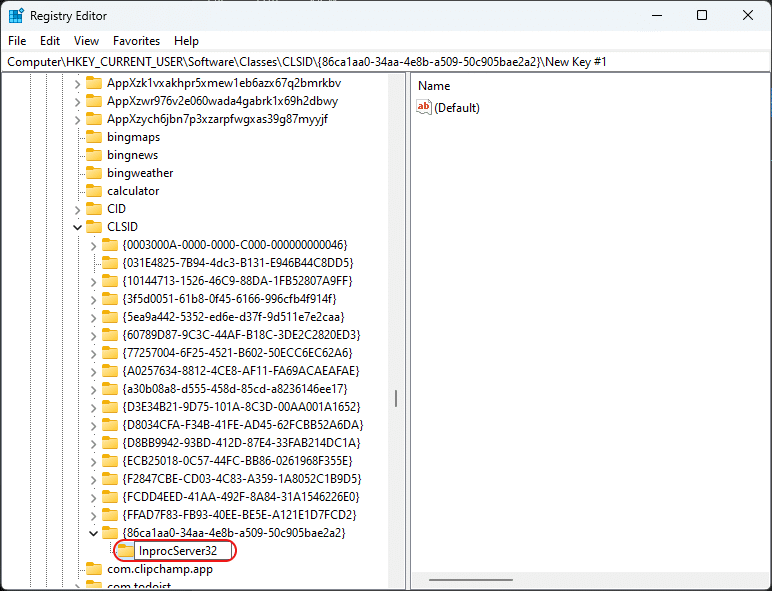Open the Favorites menu
The height and width of the screenshot is (591, 772).
coord(136,41)
